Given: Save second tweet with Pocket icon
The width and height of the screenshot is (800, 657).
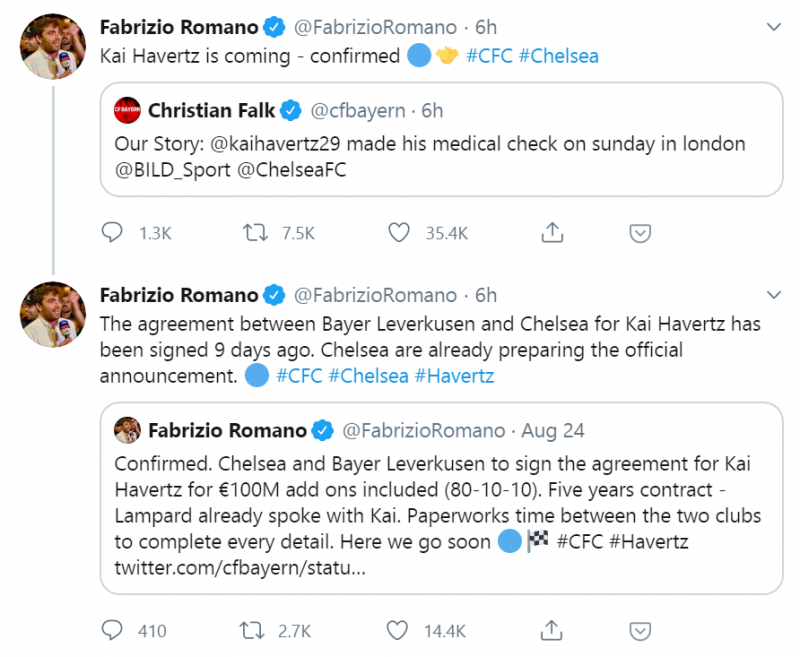Looking at the screenshot, I should click(x=640, y=630).
